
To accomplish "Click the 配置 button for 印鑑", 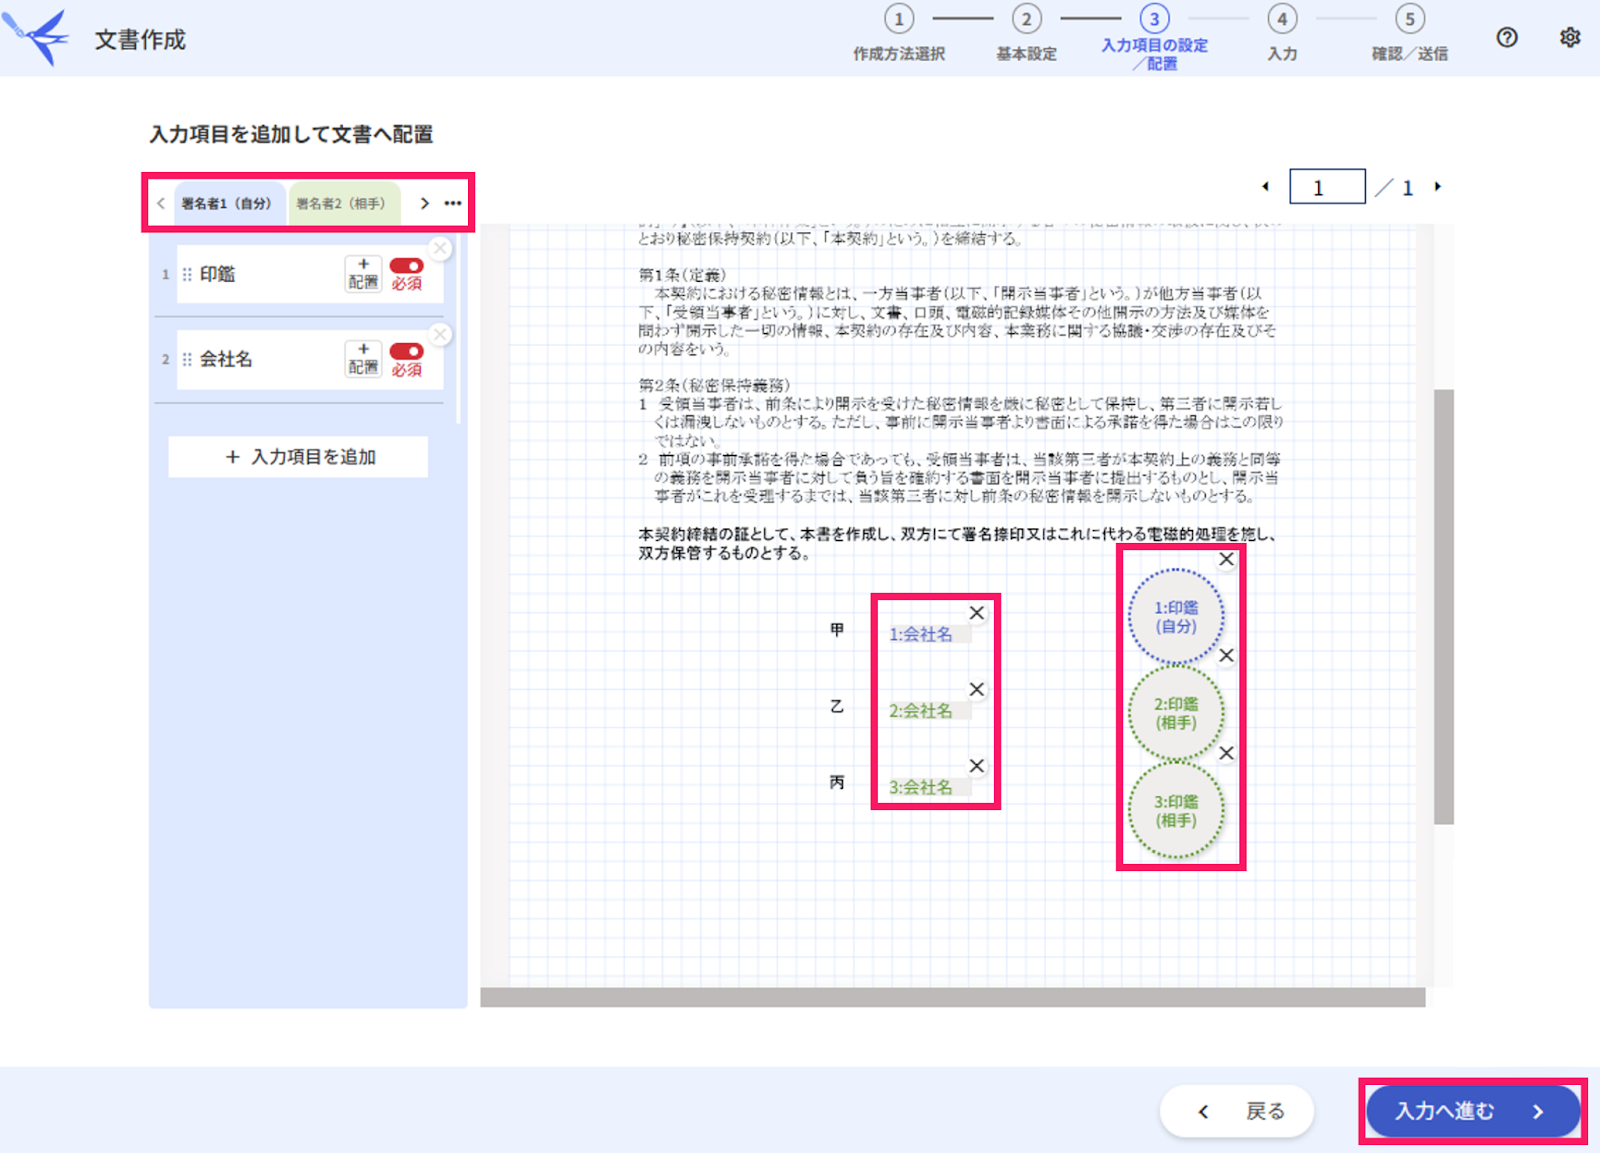I will point(363,274).
